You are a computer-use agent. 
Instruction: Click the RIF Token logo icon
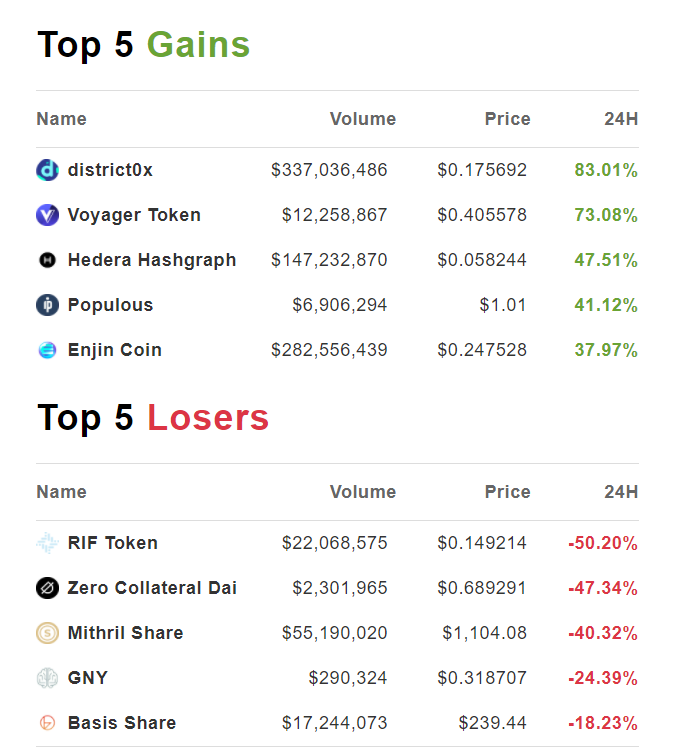[47, 543]
